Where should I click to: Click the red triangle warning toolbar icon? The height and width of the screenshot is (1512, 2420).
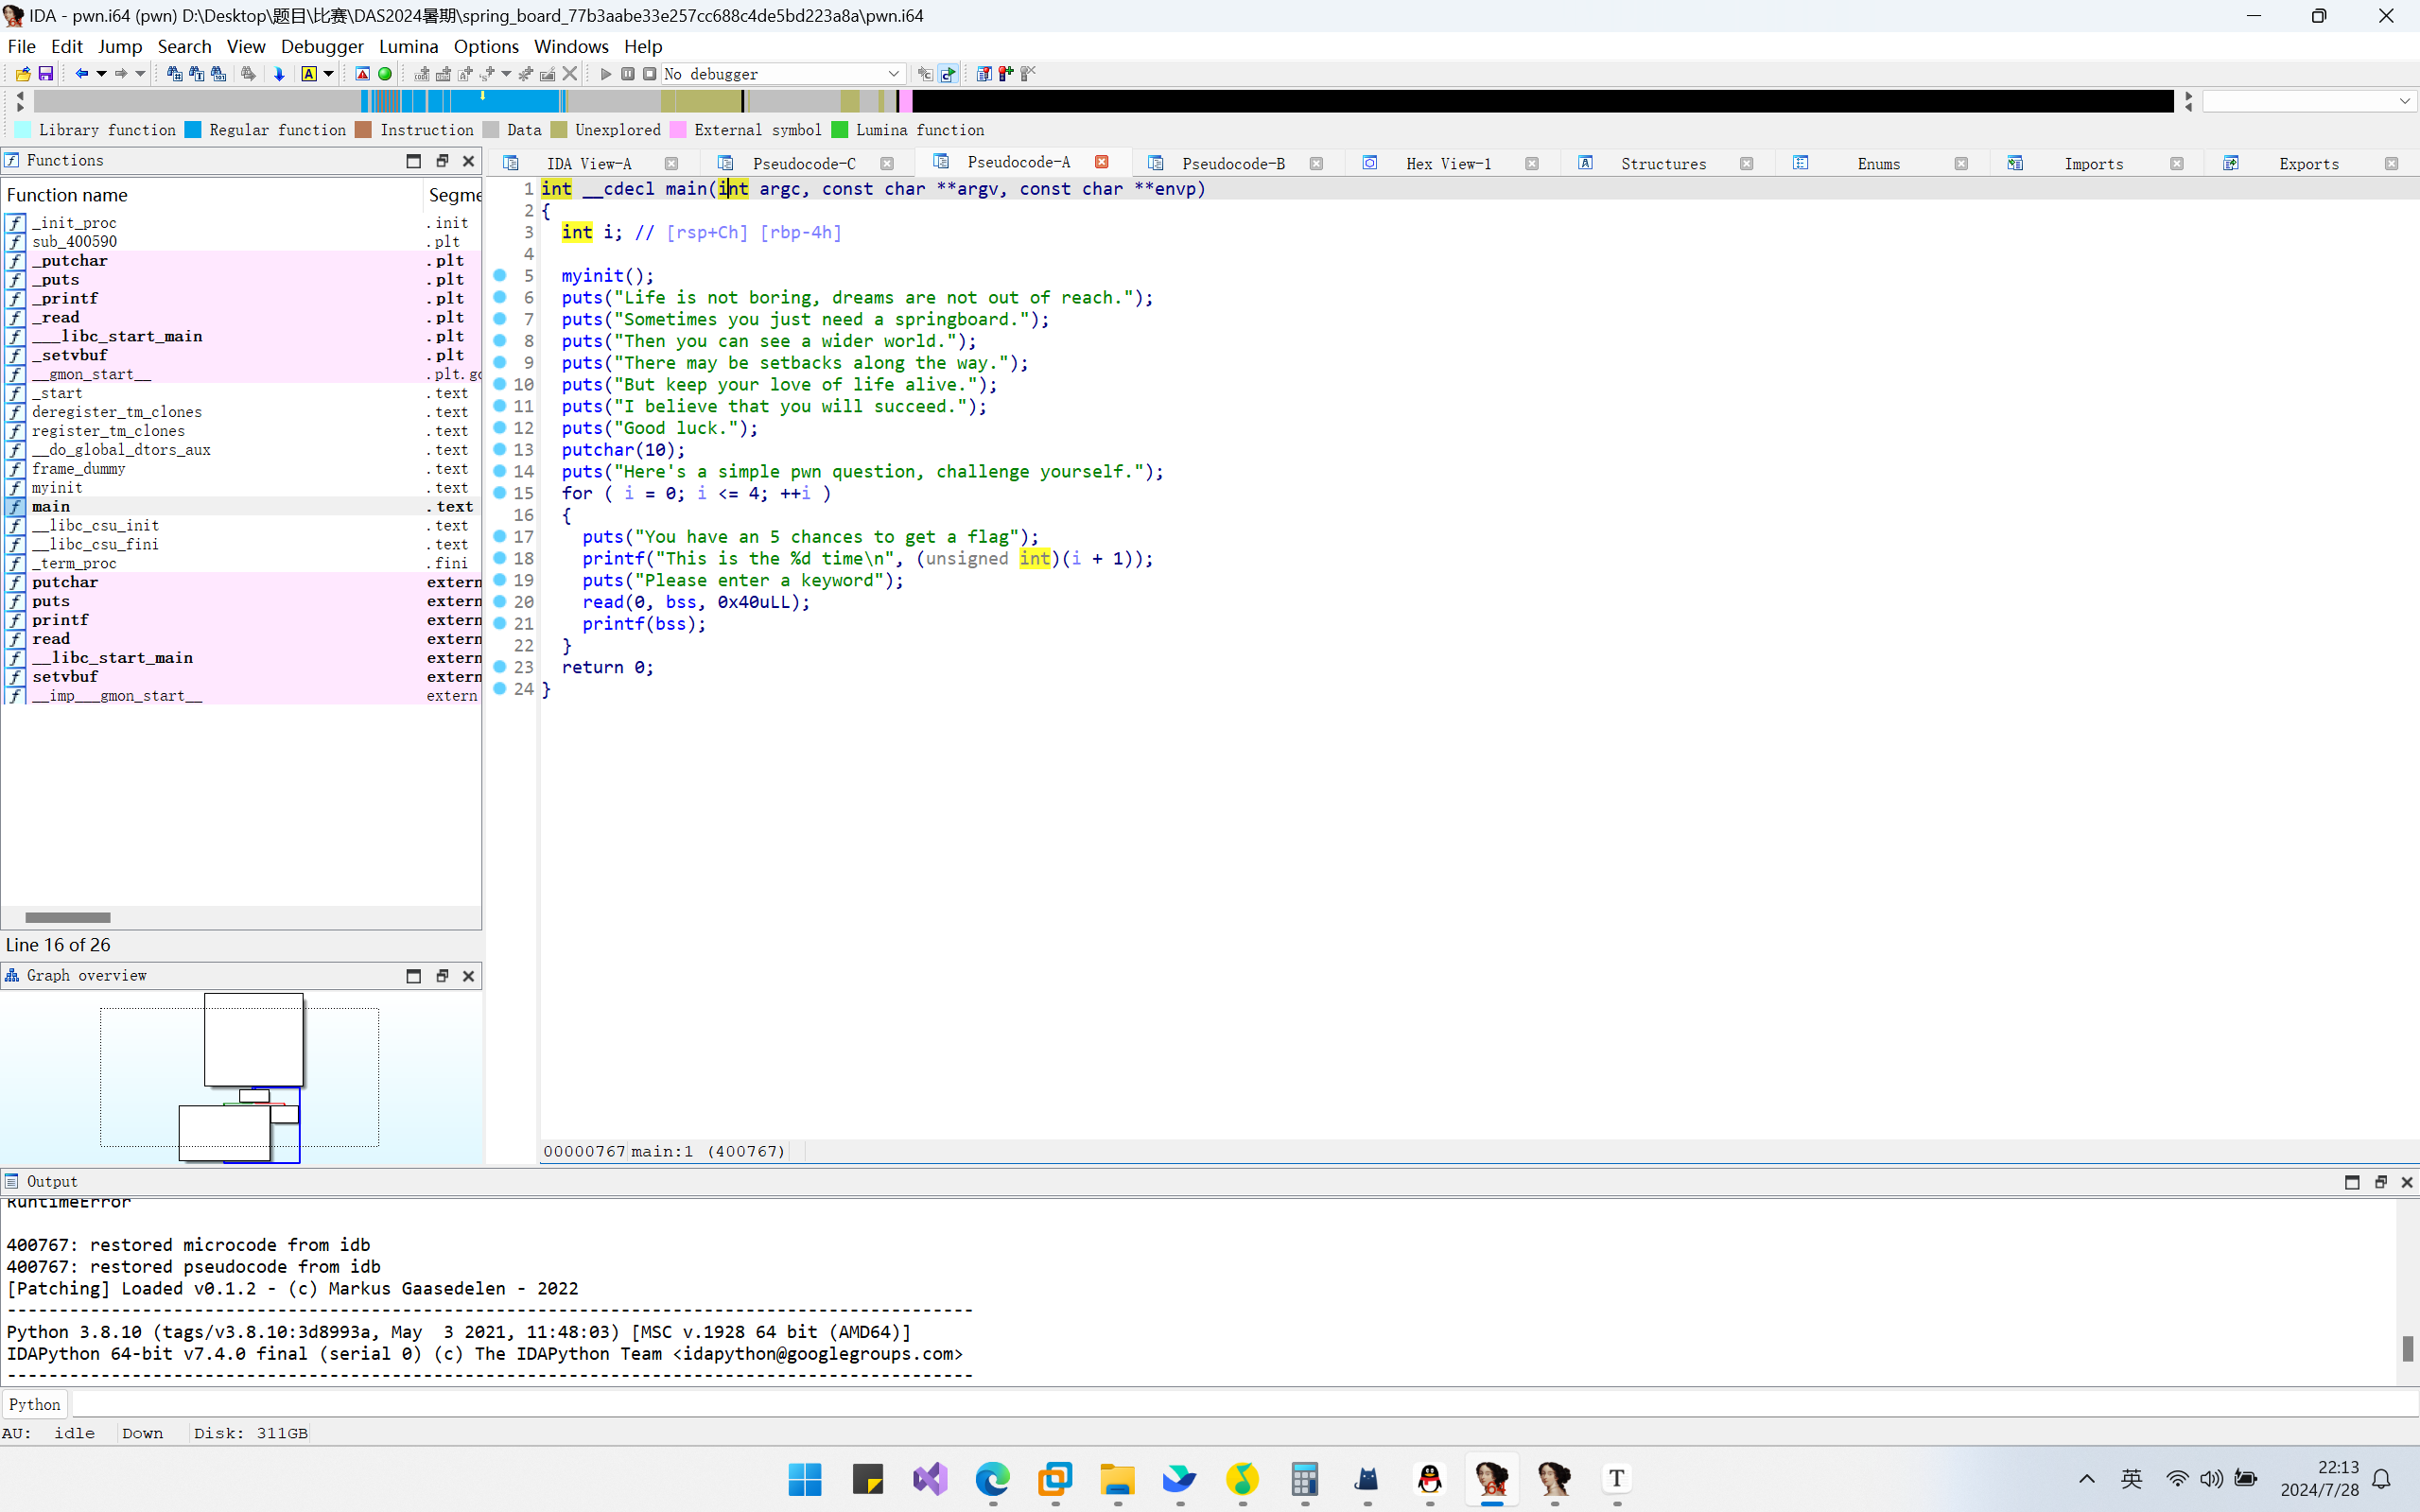(363, 74)
